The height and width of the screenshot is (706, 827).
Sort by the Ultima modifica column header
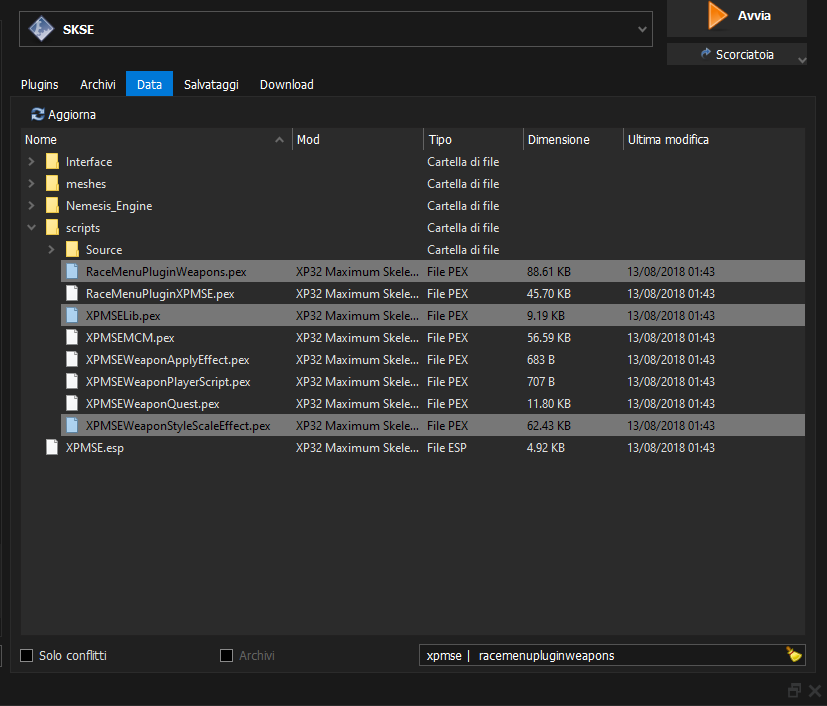pyautogui.click(x=714, y=140)
